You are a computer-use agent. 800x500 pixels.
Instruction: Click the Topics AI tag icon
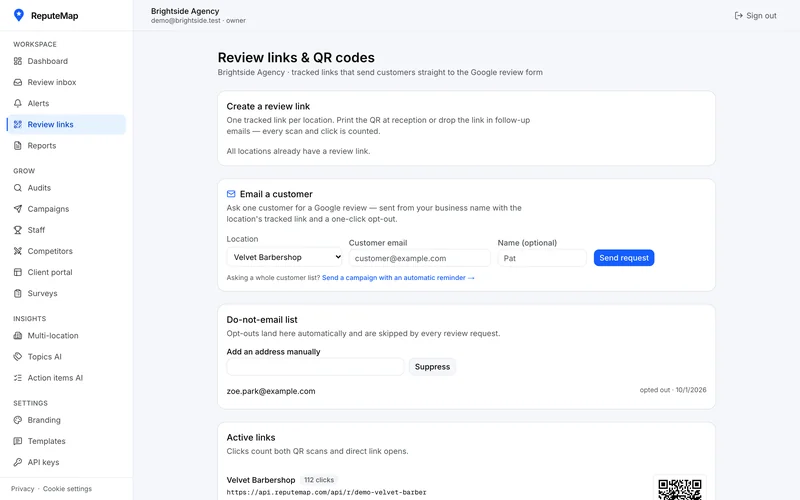[x=18, y=357]
